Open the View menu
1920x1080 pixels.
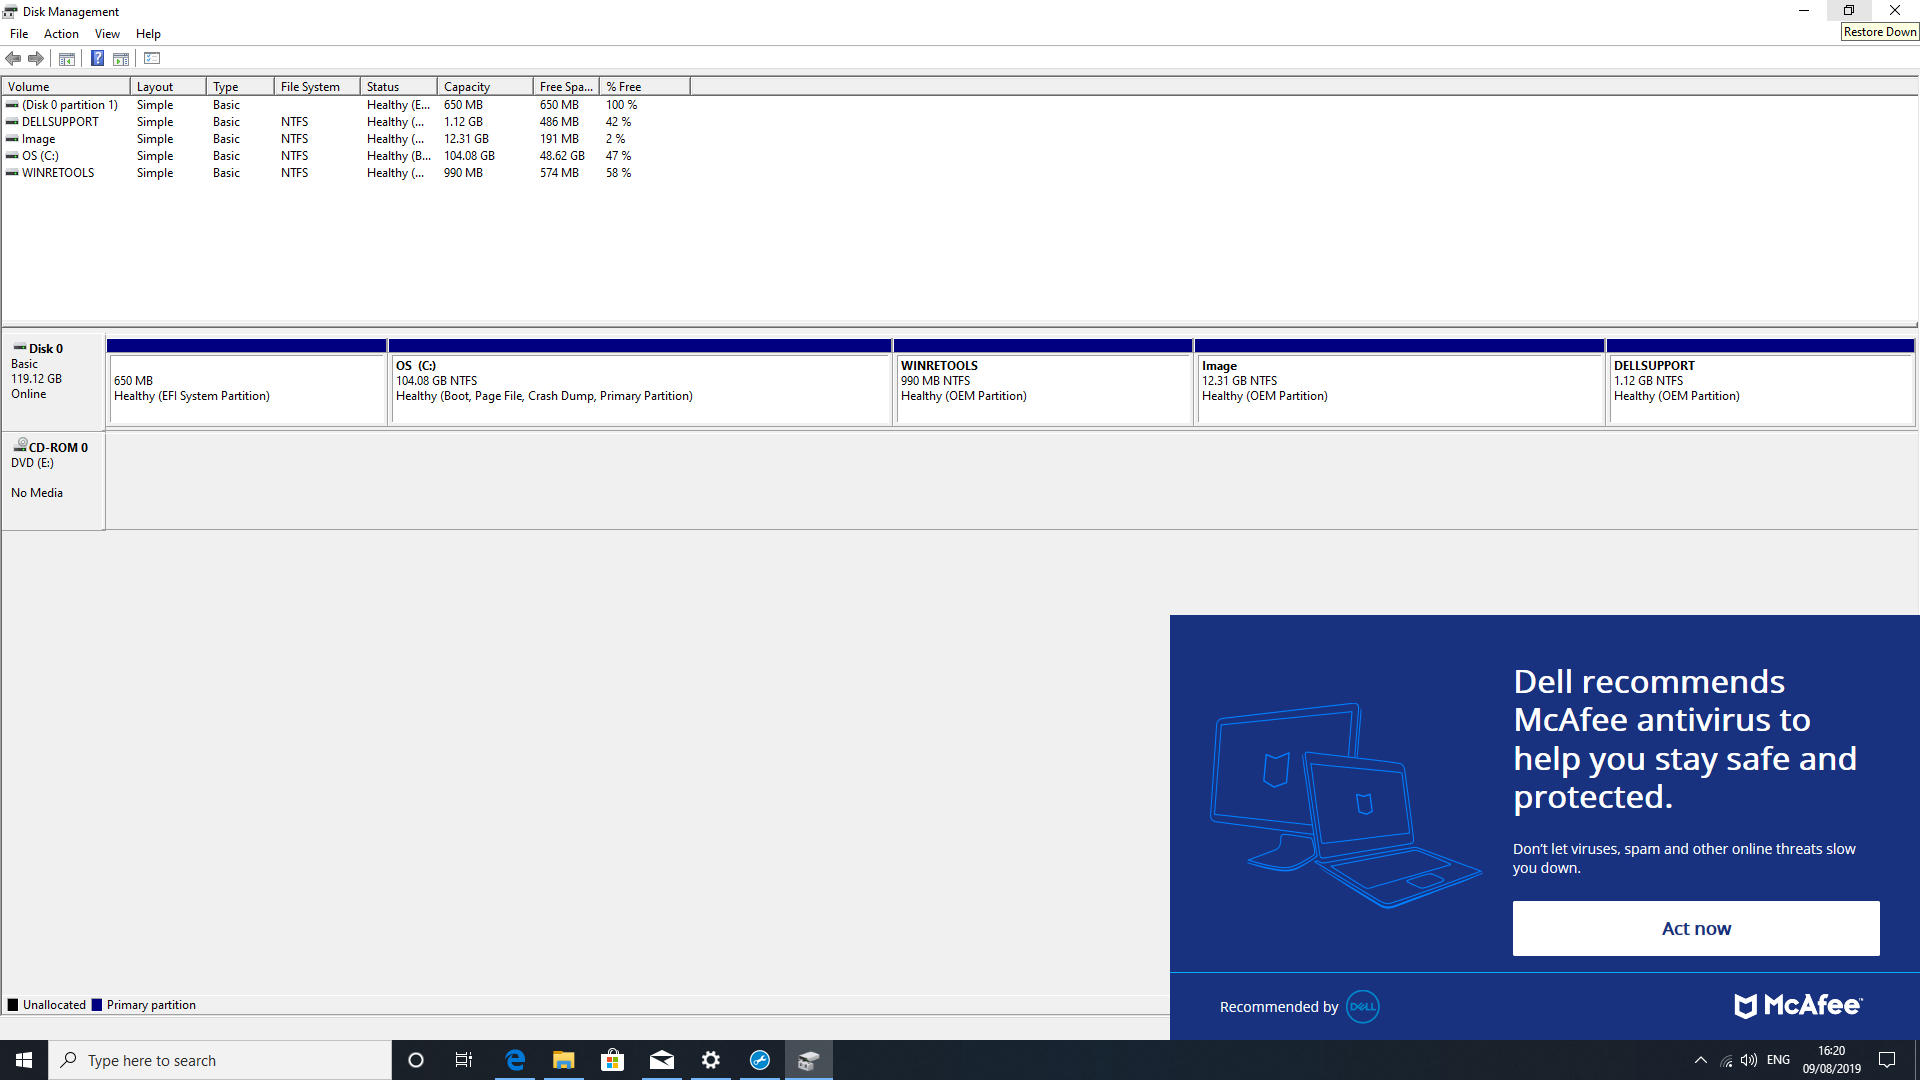[x=107, y=34]
